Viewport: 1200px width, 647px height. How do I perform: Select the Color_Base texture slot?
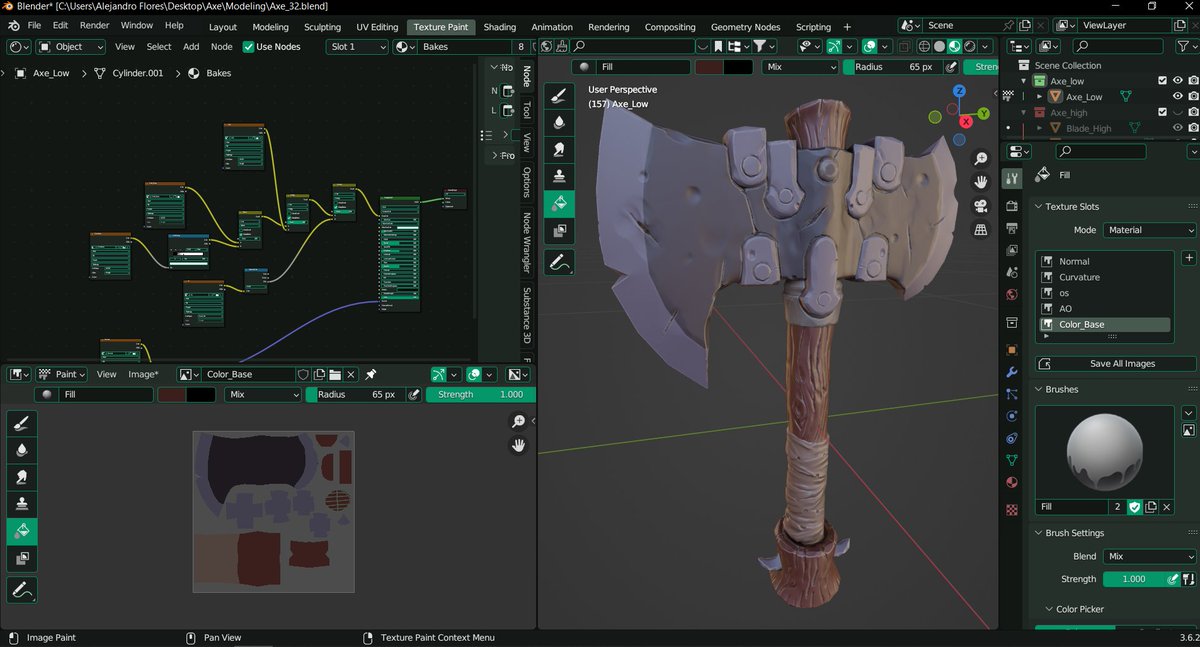pyautogui.click(x=1105, y=325)
